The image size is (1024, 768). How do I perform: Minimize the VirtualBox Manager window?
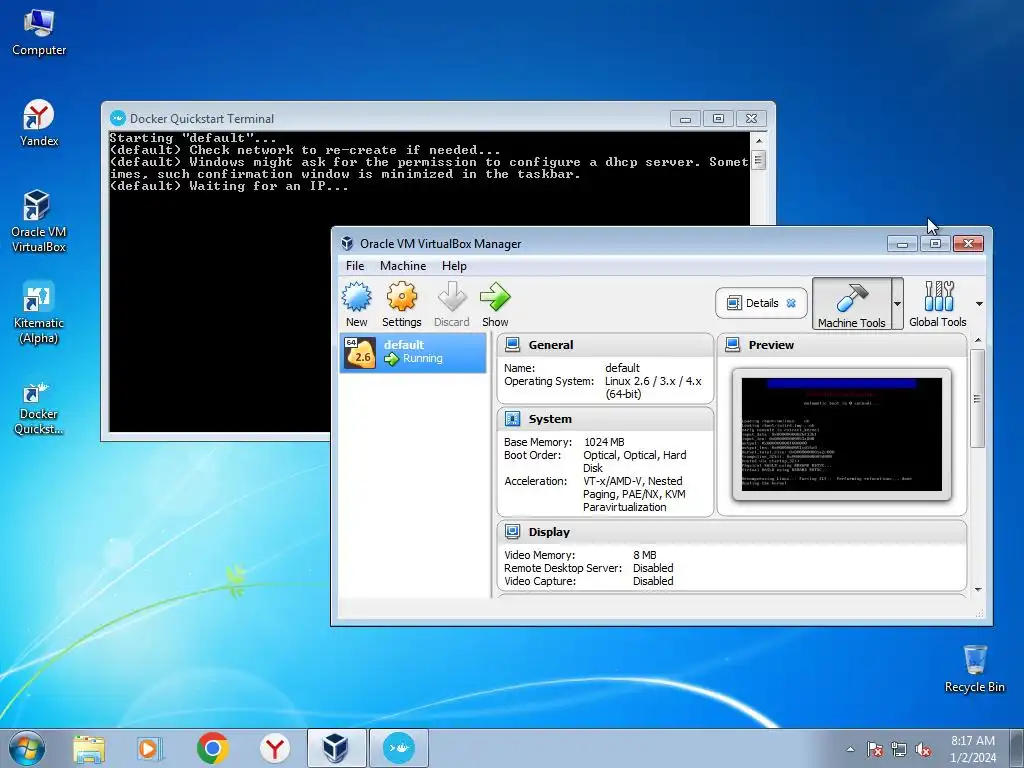pyautogui.click(x=903, y=244)
